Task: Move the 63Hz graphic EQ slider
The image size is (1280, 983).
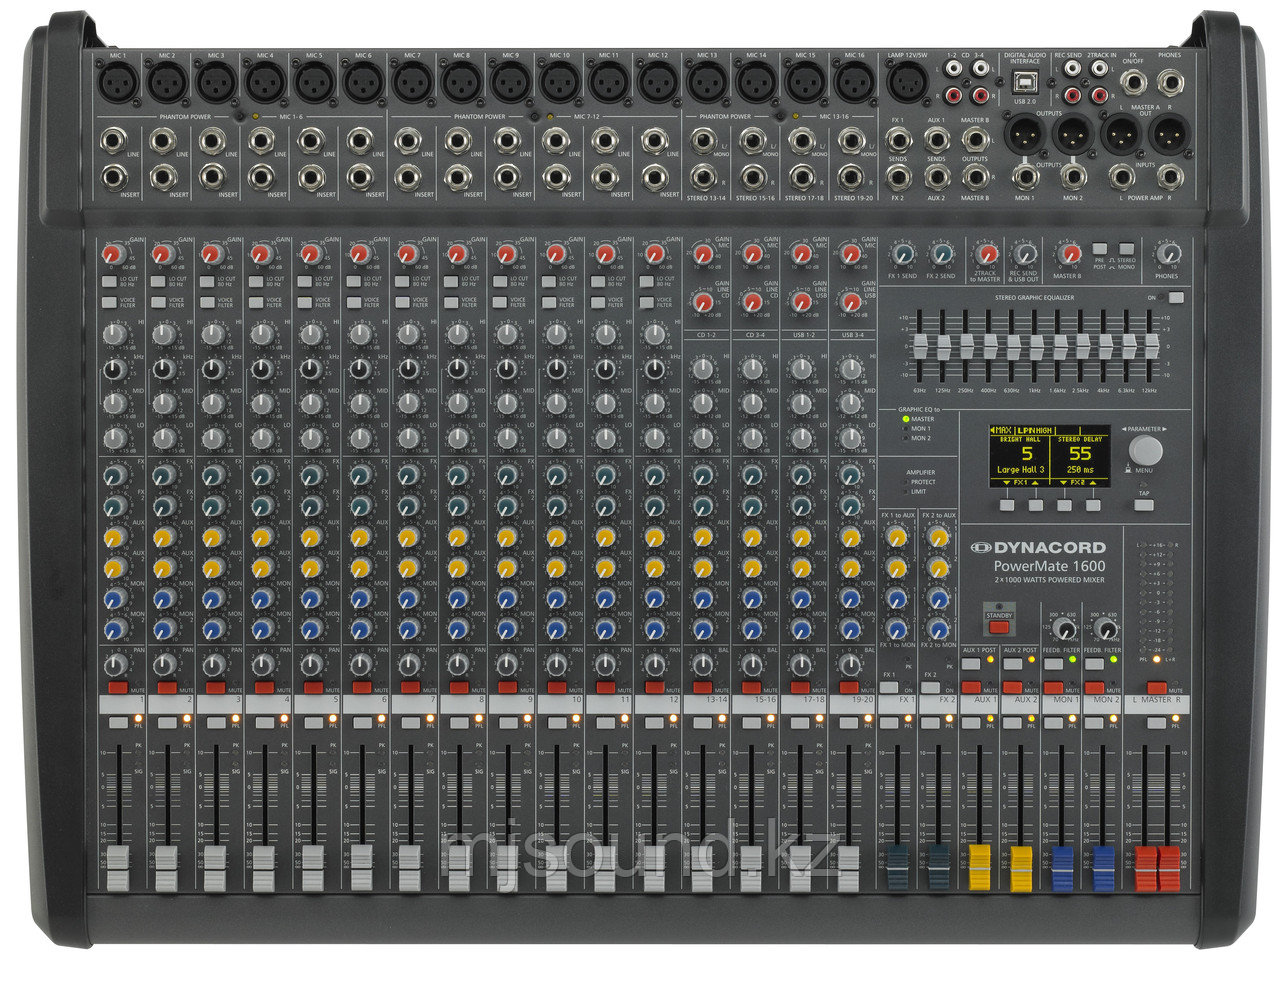Action: [921, 346]
